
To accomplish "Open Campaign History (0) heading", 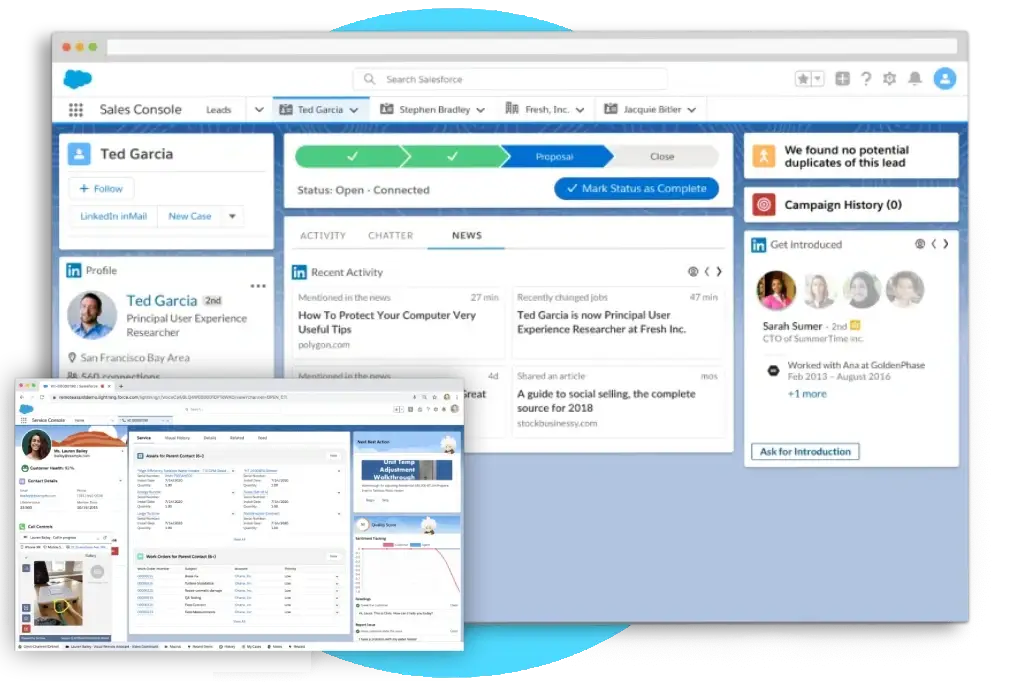I will click(x=843, y=205).
